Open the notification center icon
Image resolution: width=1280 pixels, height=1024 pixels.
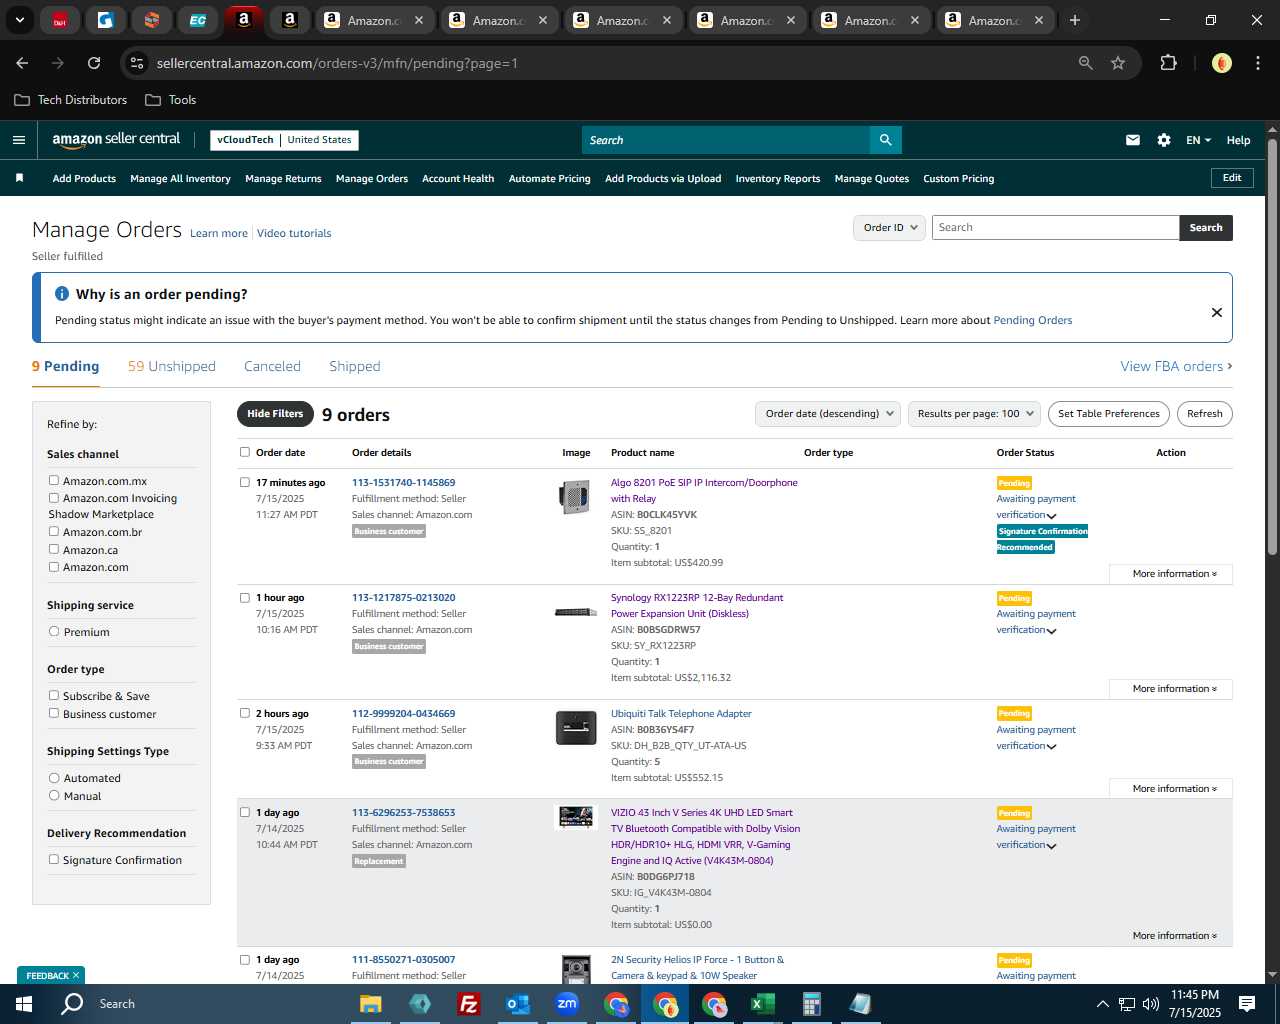coord(1247,1004)
